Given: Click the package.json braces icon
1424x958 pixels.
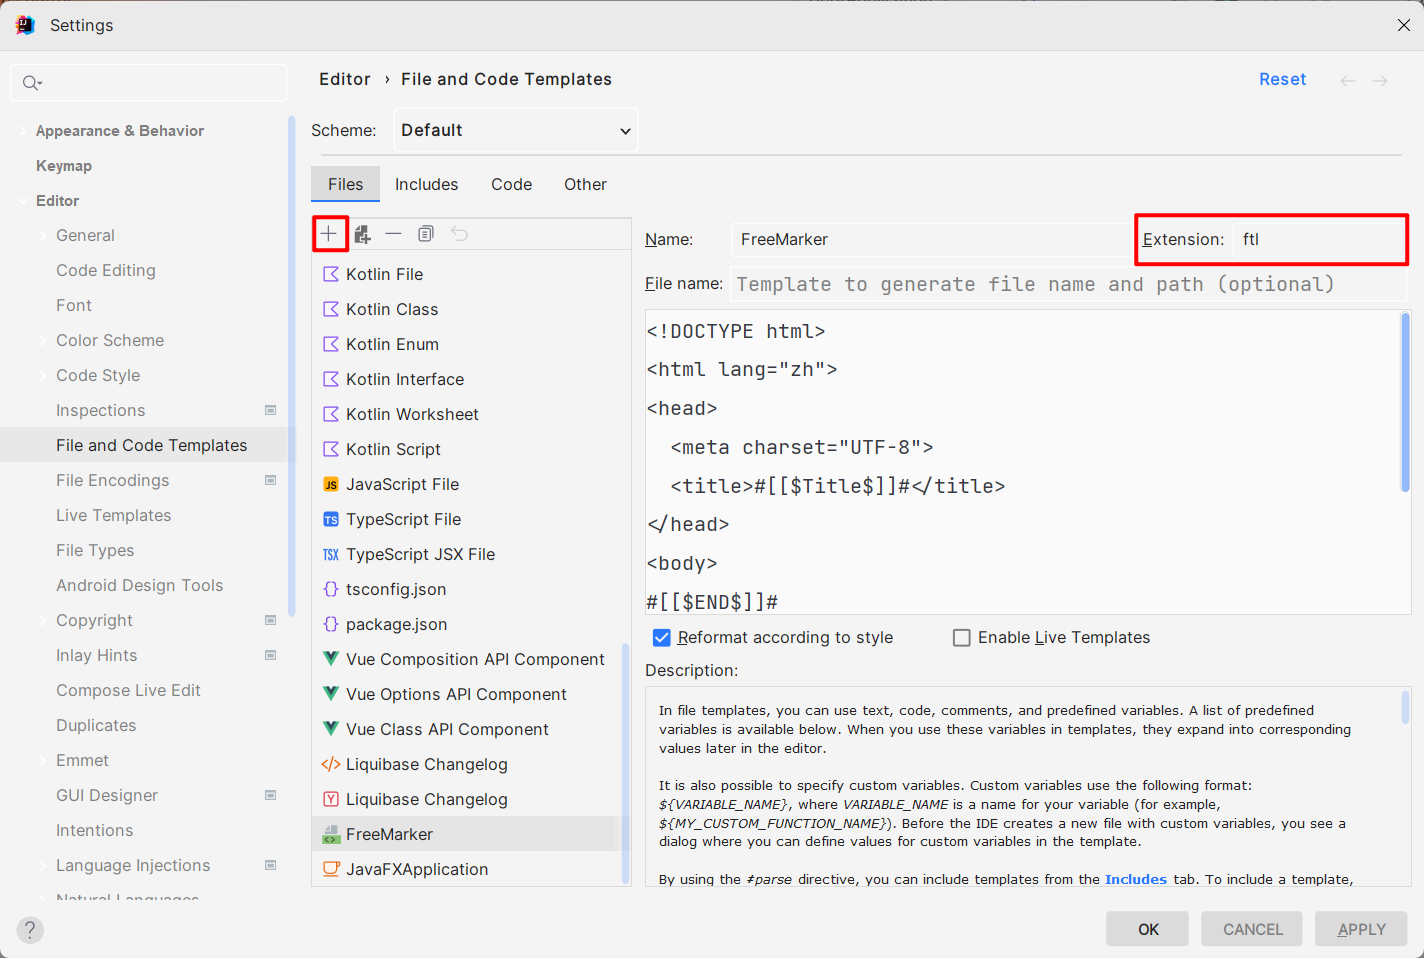Looking at the screenshot, I should point(331,624).
